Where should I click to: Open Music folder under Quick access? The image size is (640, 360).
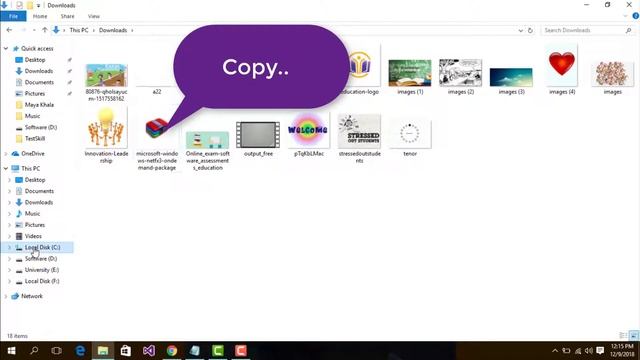[x=32, y=116]
